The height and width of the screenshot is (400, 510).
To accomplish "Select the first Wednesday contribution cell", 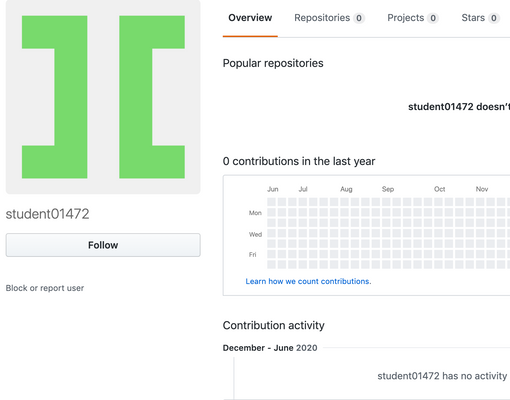I will (x=271, y=233).
